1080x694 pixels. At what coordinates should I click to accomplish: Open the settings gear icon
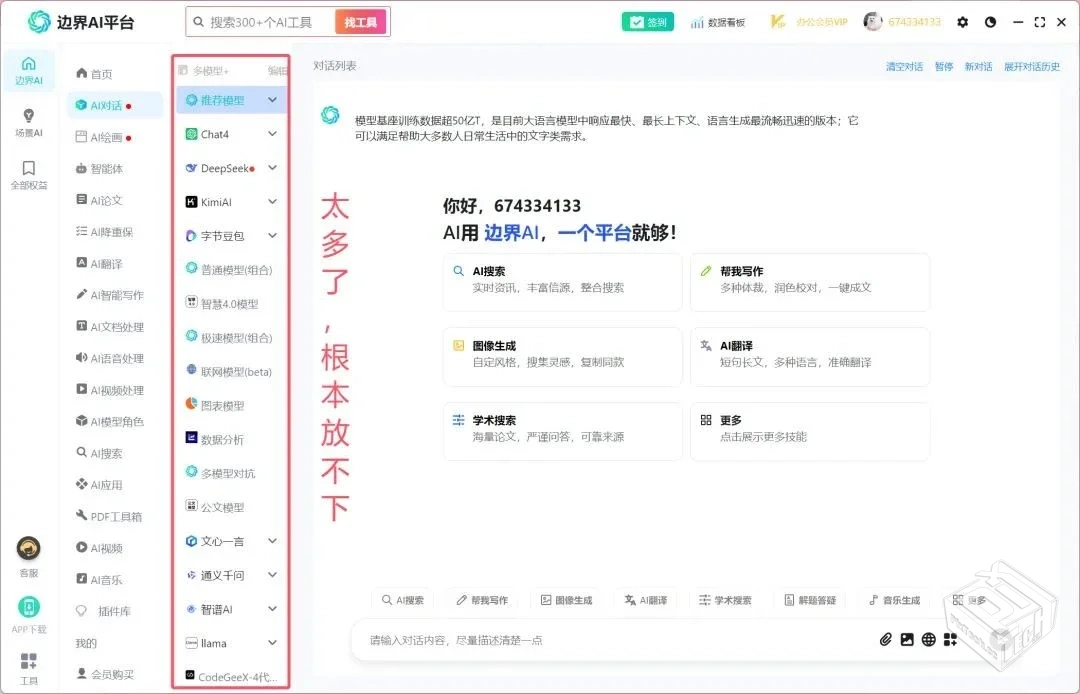point(962,21)
